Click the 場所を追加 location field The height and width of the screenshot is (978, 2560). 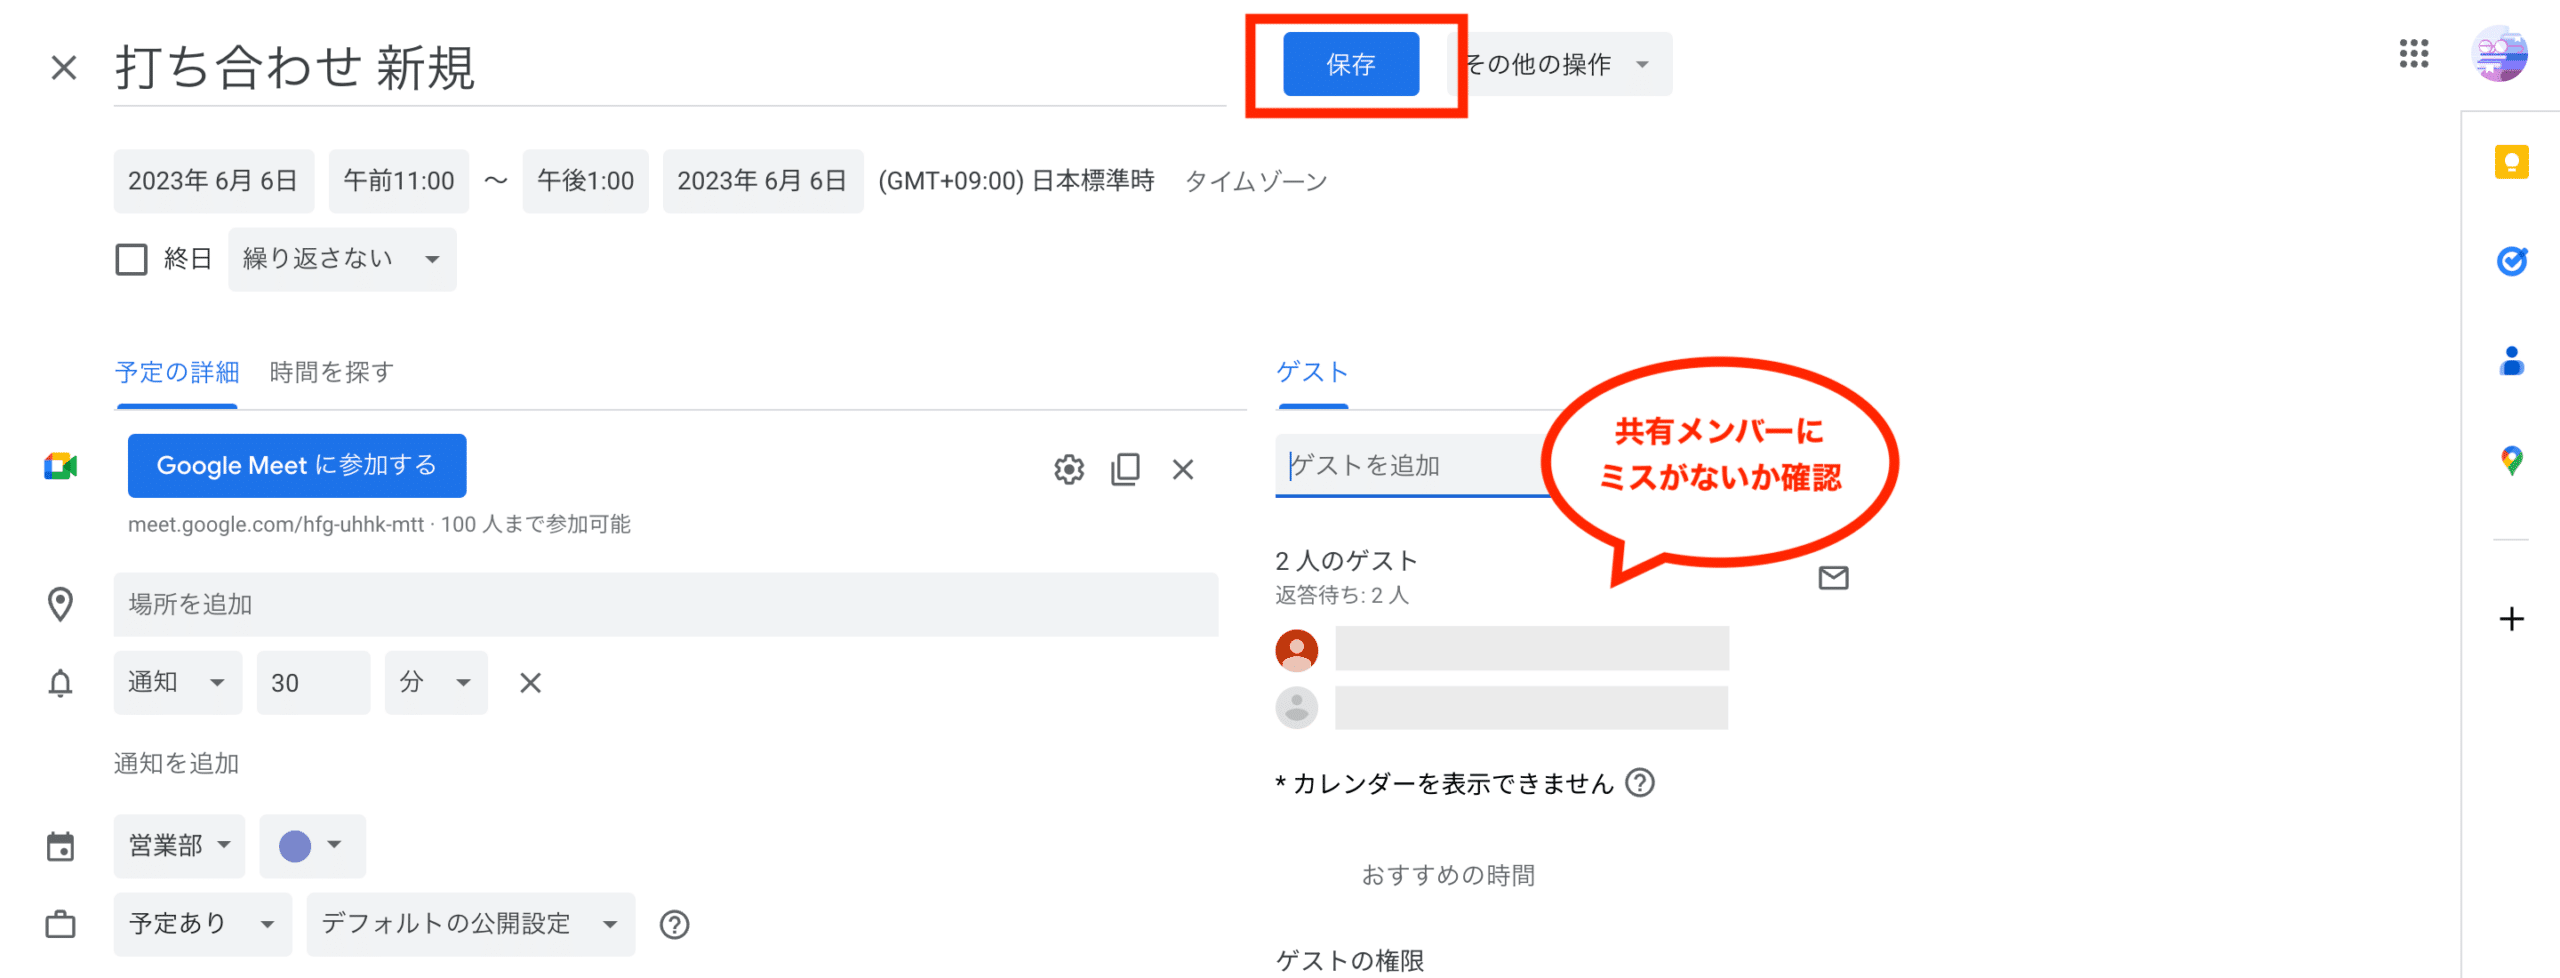[x=665, y=605]
